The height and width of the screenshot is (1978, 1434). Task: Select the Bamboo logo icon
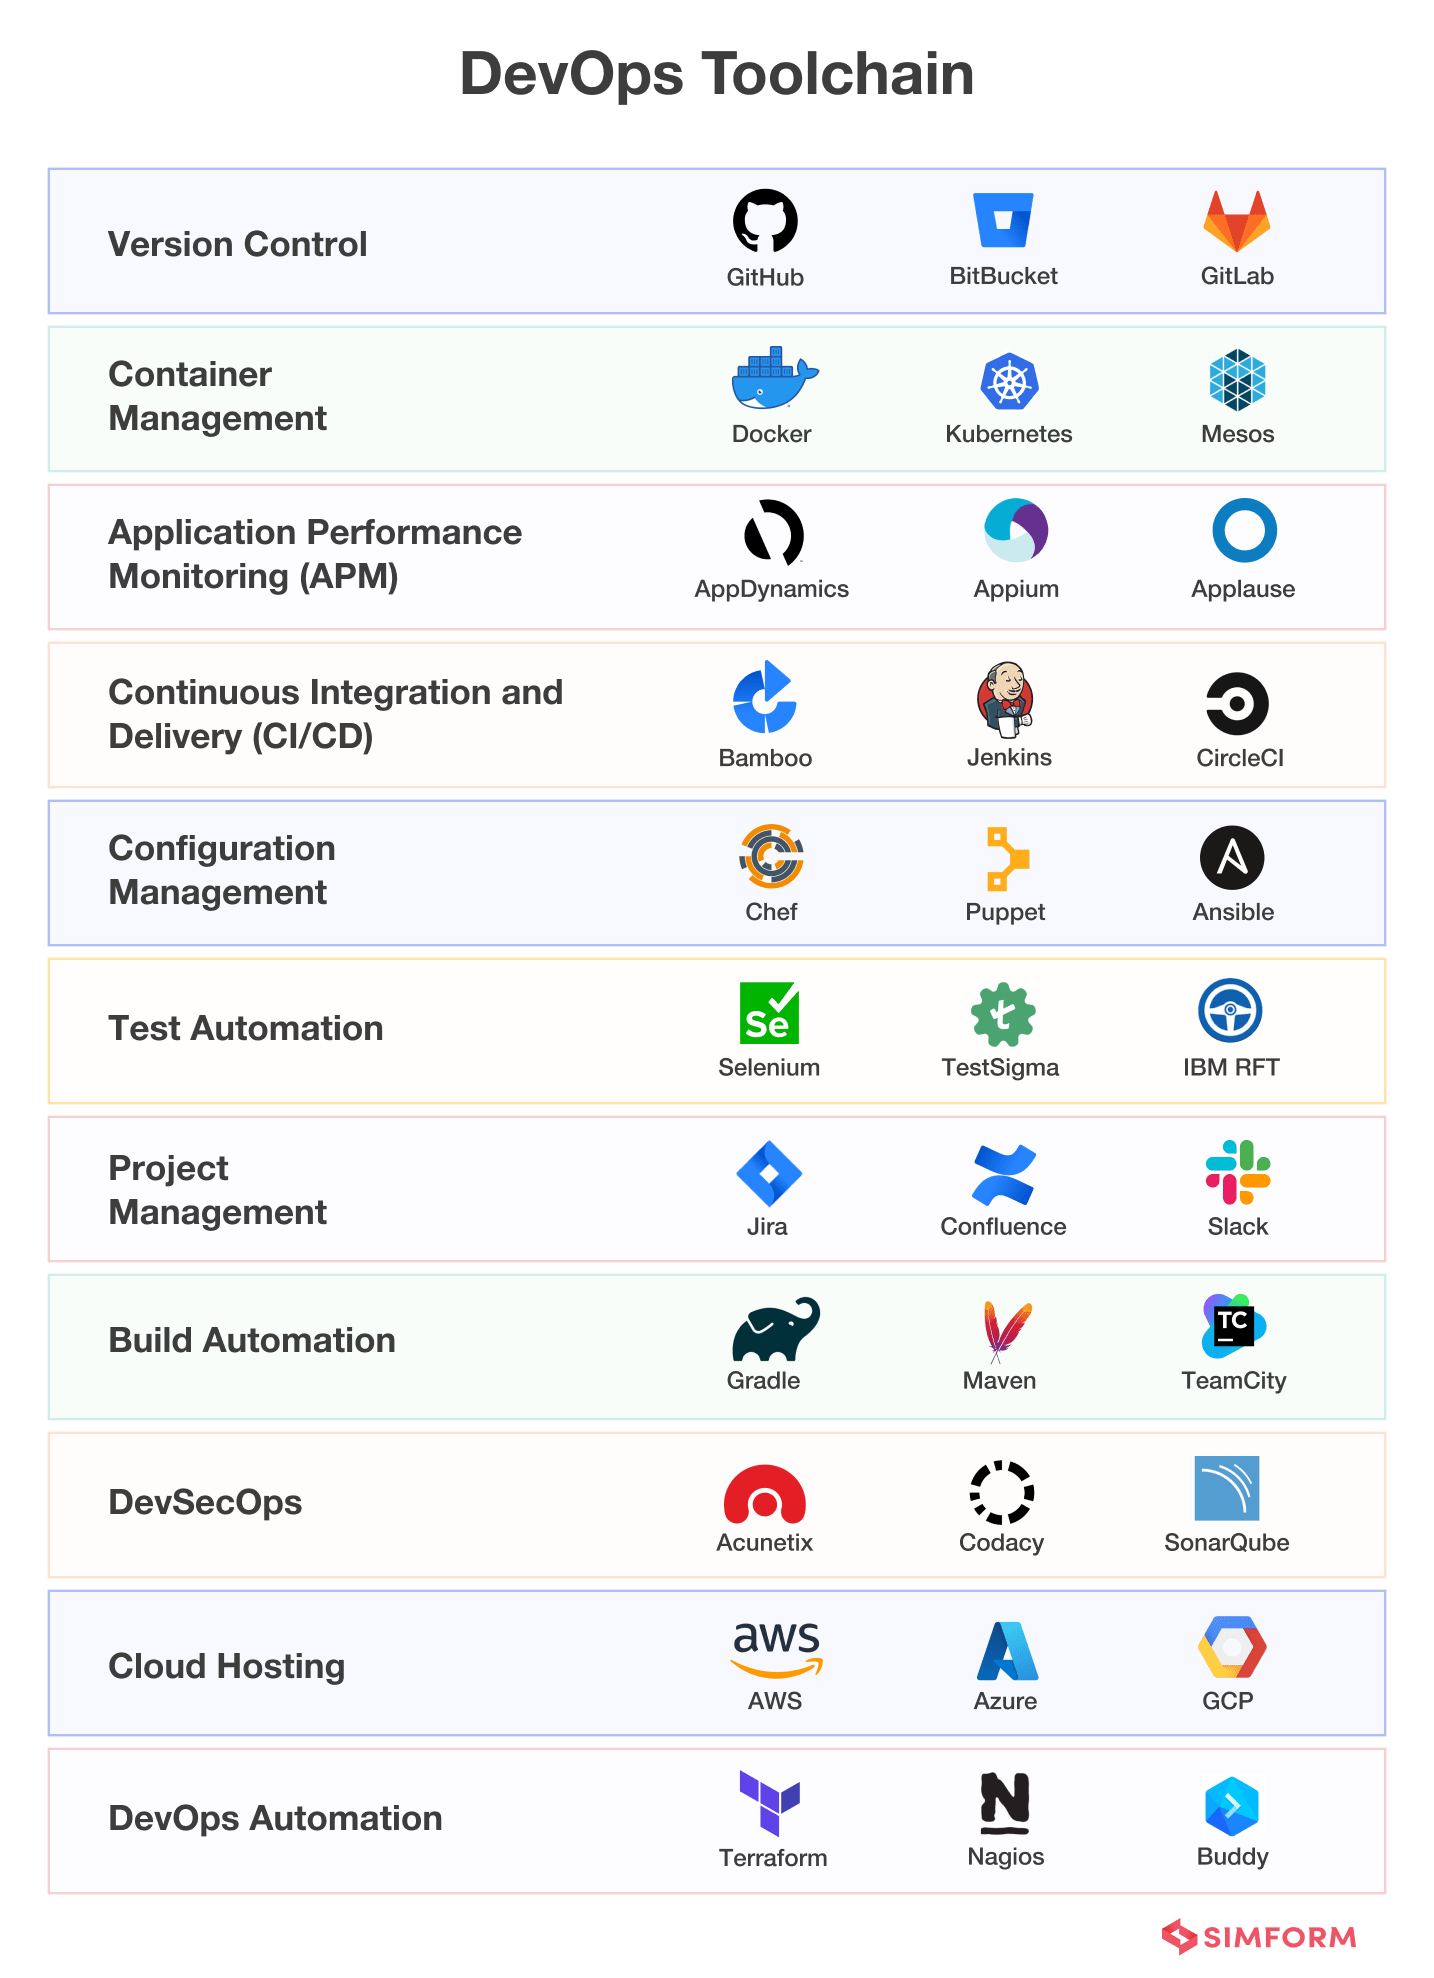tap(765, 697)
